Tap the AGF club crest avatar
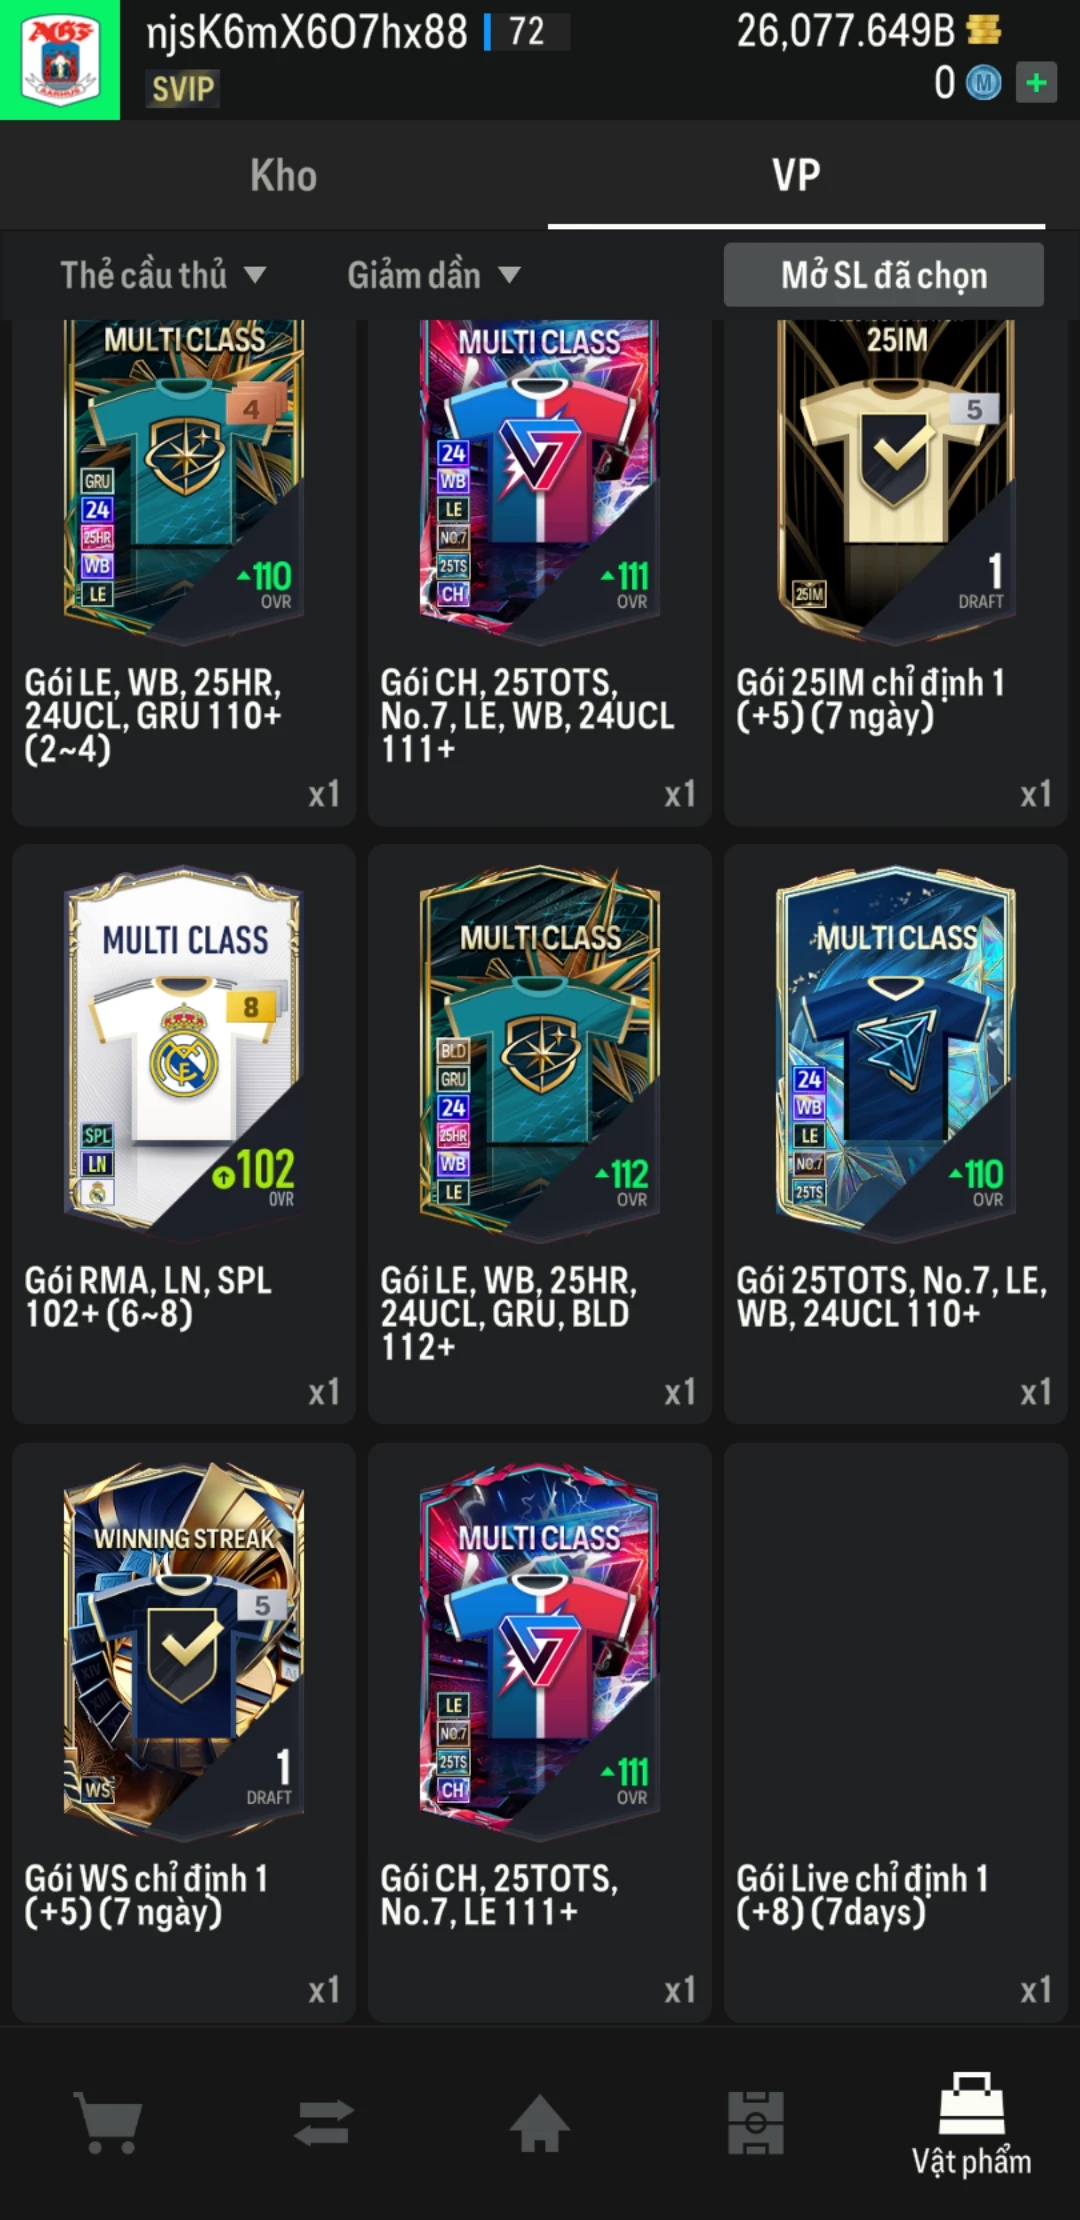The image size is (1080, 2220). click(x=60, y=60)
